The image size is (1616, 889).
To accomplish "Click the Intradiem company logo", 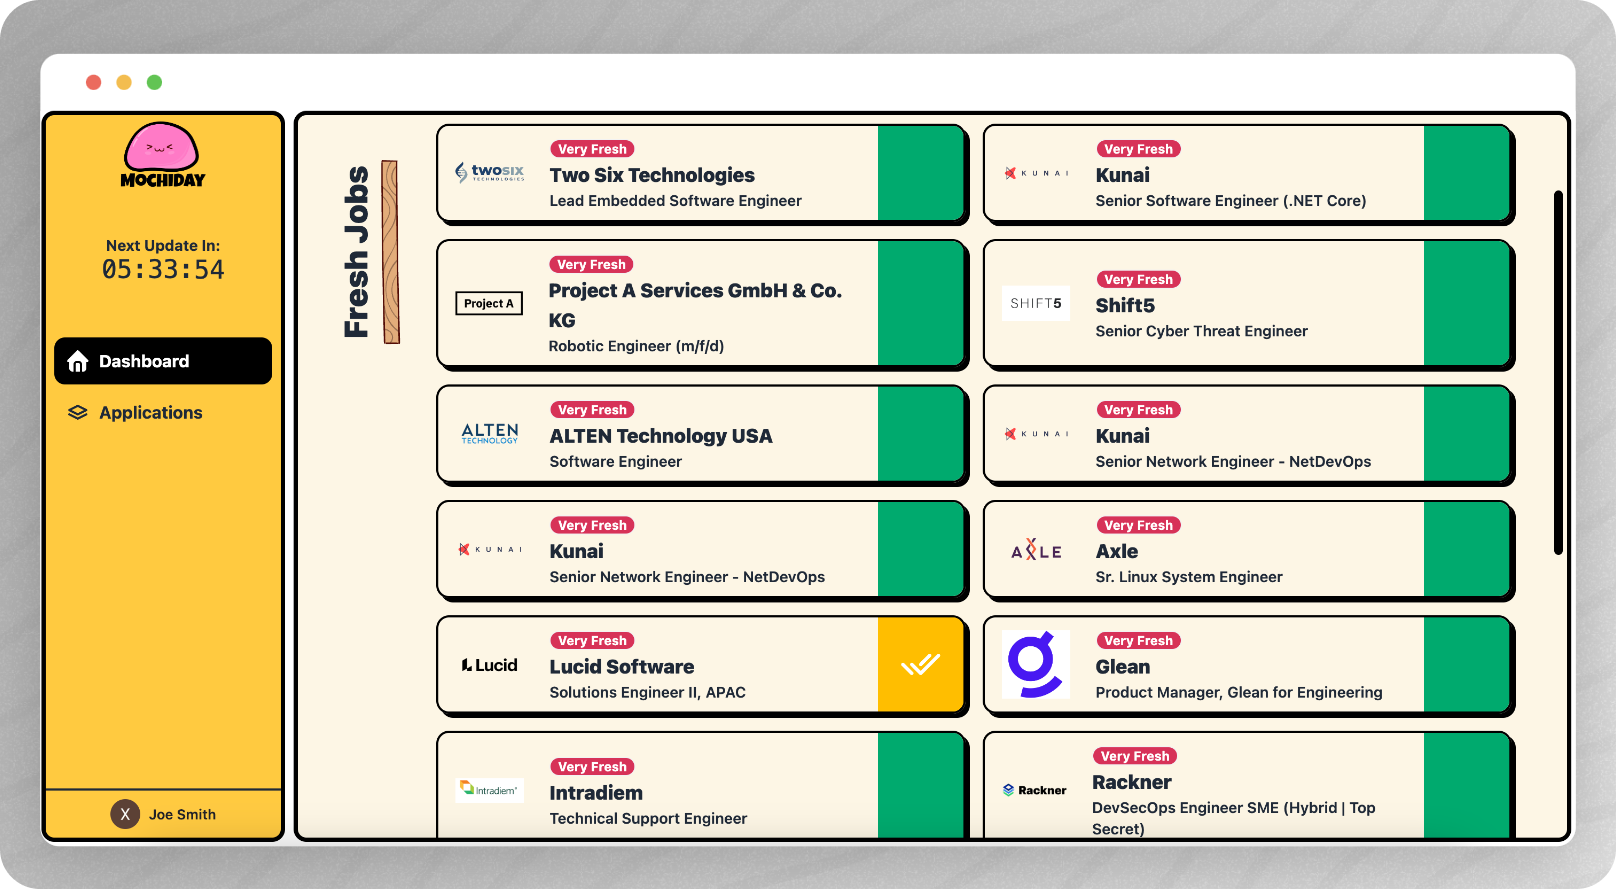I will (x=490, y=790).
